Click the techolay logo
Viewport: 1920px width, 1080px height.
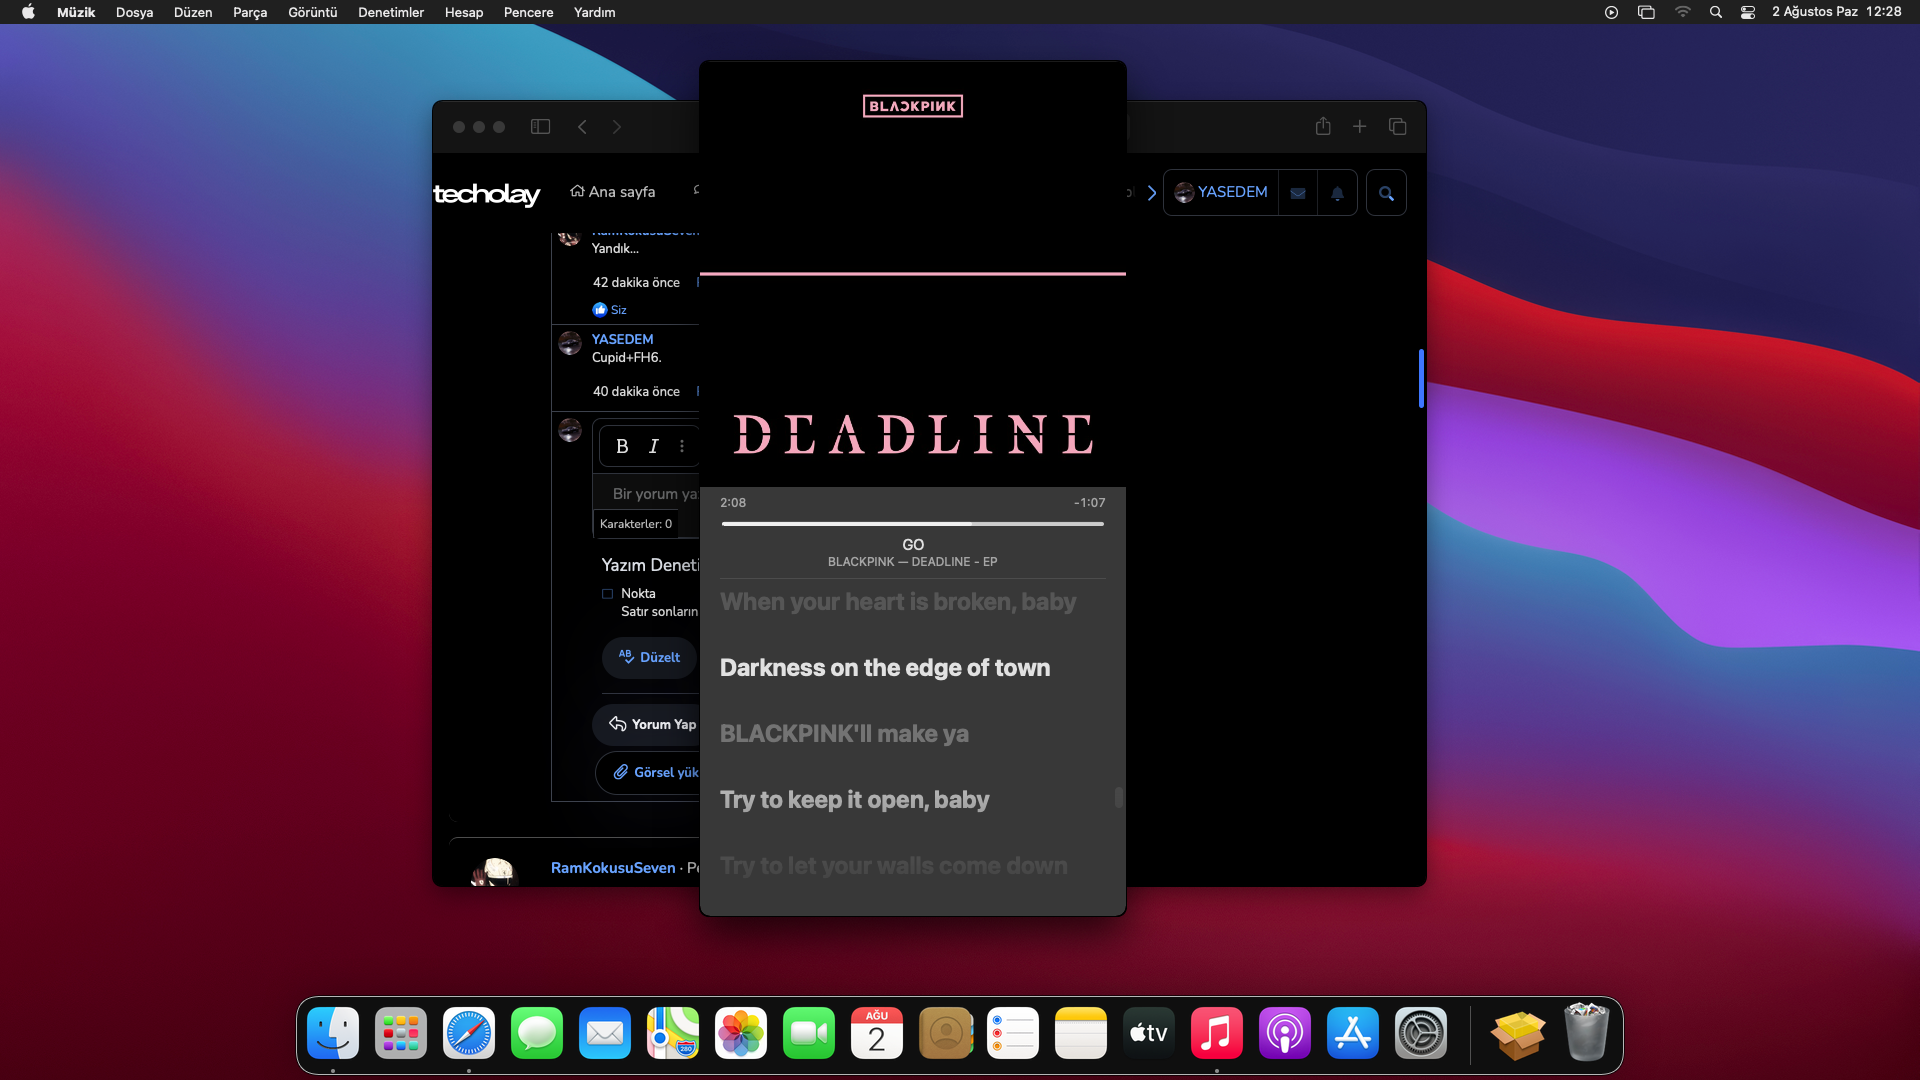pyautogui.click(x=487, y=193)
